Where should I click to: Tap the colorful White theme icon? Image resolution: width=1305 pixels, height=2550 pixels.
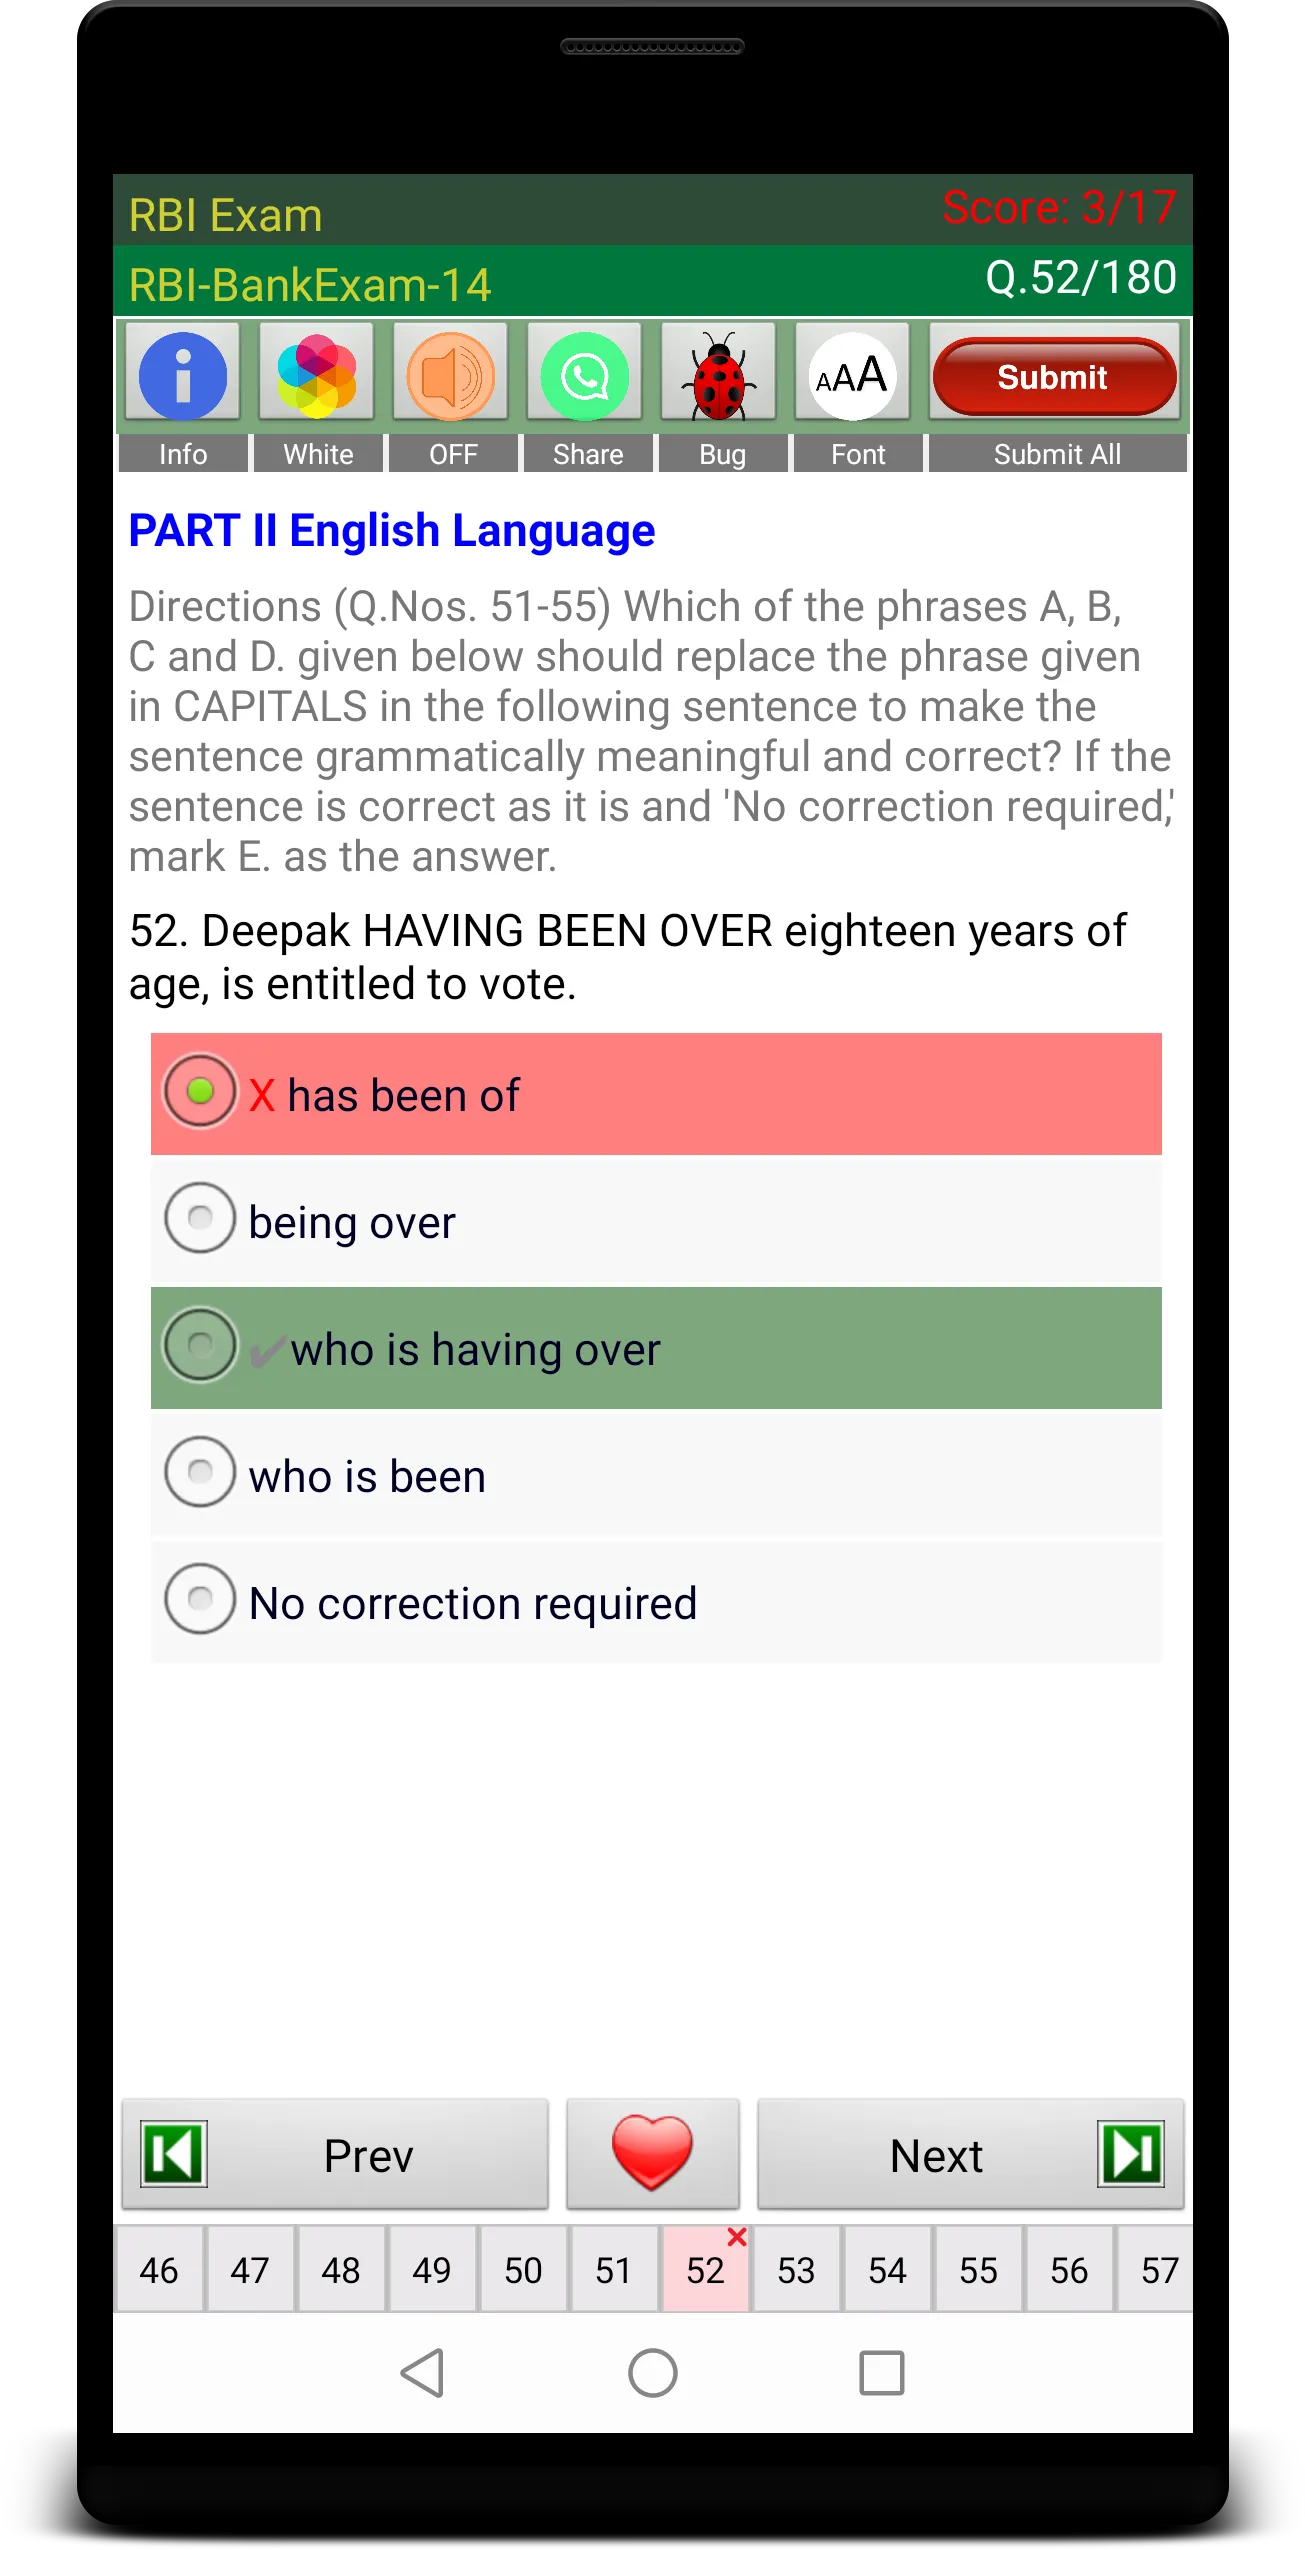(317, 376)
